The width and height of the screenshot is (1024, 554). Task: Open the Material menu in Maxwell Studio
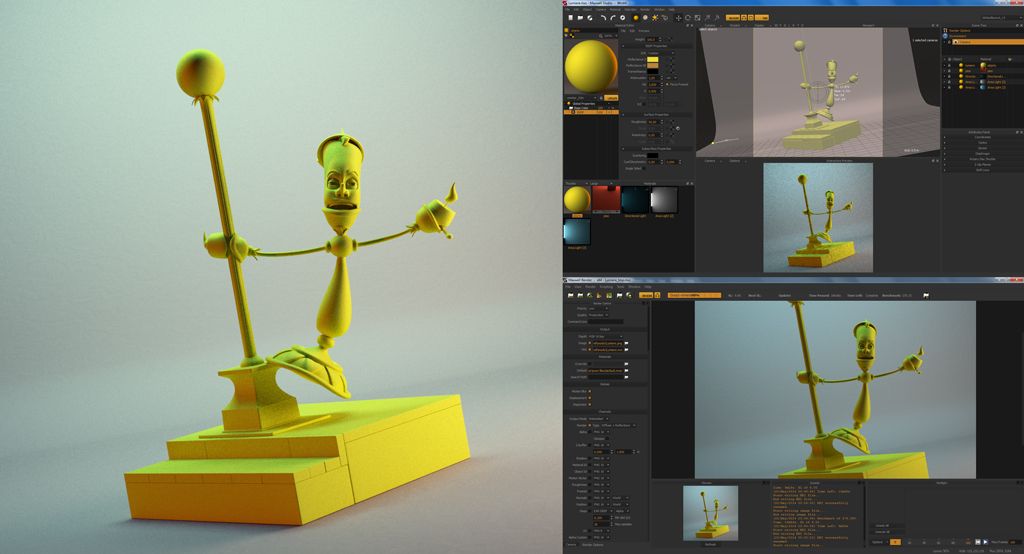click(615, 10)
